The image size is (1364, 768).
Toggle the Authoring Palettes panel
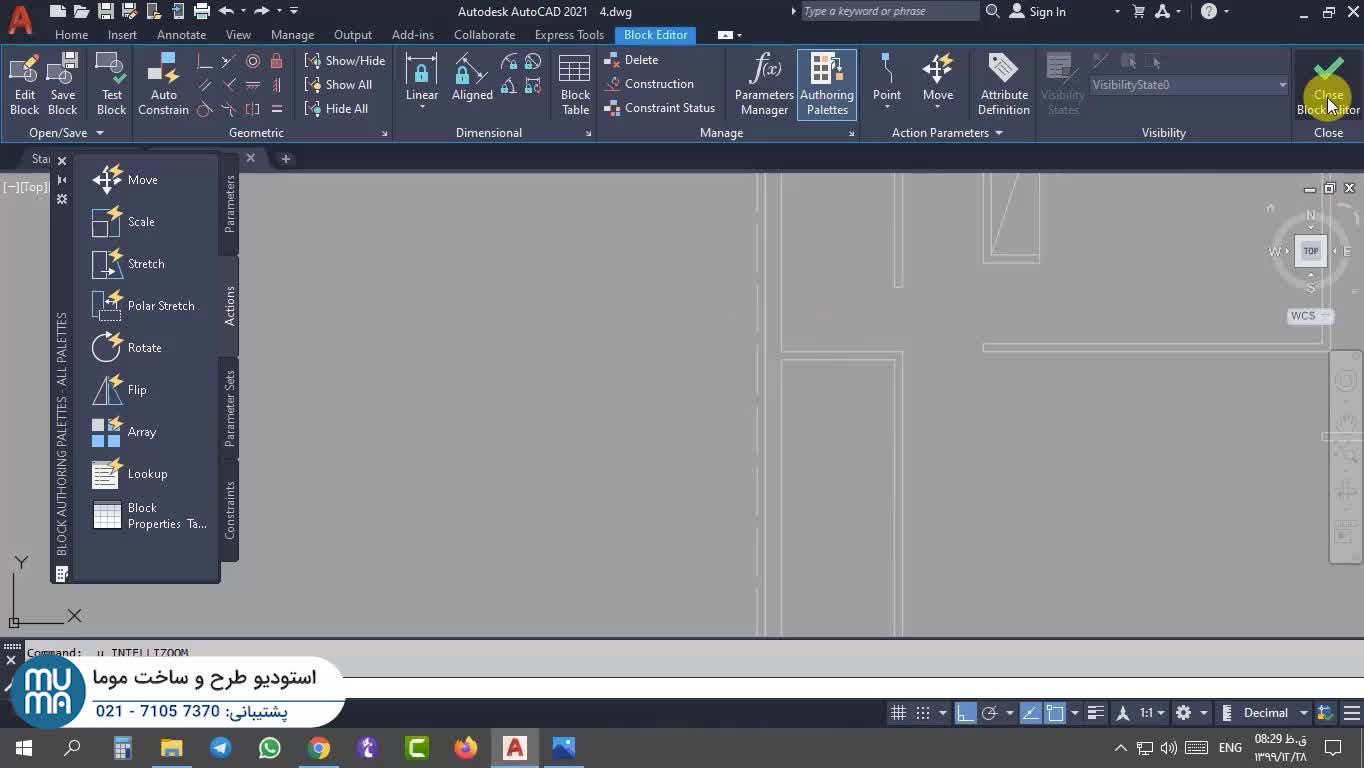pyautogui.click(x=826, y=84)
